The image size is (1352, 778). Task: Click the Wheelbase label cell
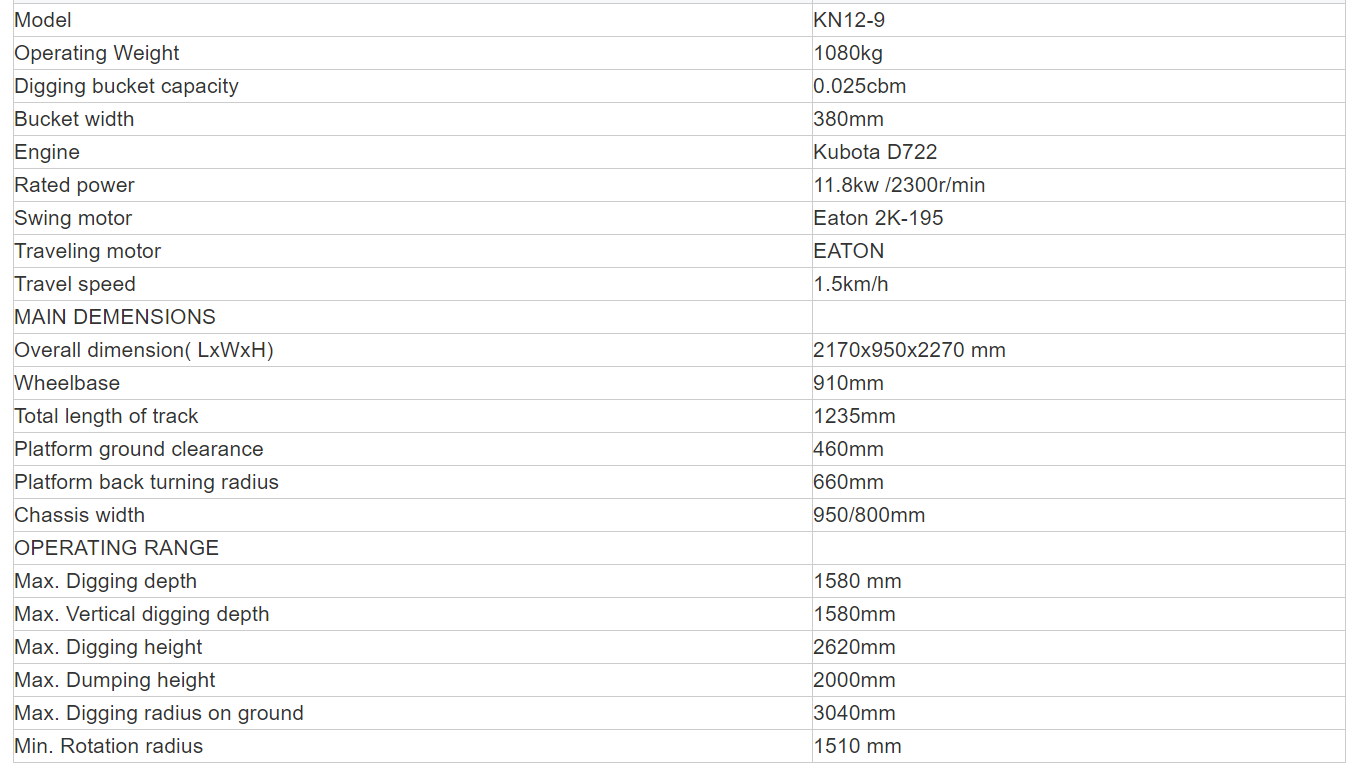[67, 383]
